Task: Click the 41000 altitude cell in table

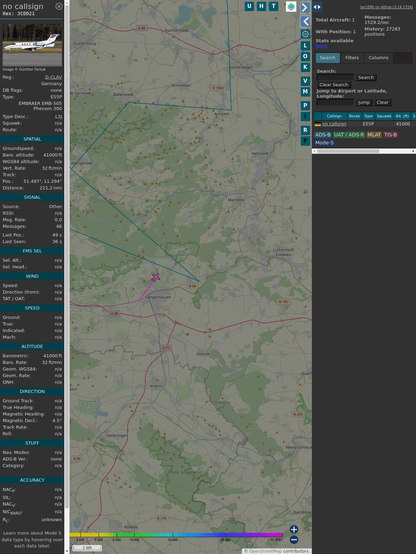Action: (403, 124)
